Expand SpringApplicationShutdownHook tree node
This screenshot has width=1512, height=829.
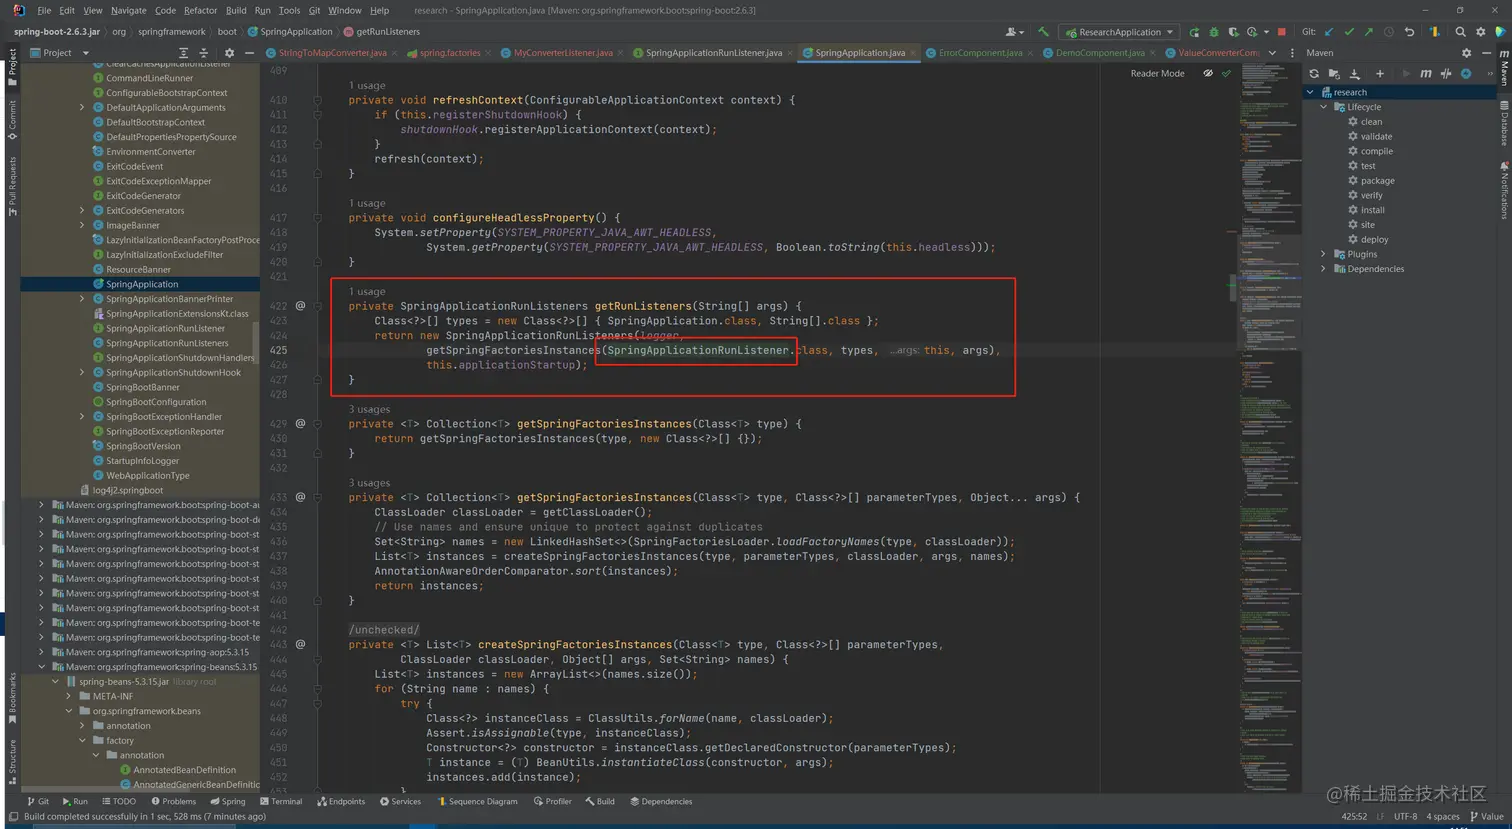coord(82,372)
